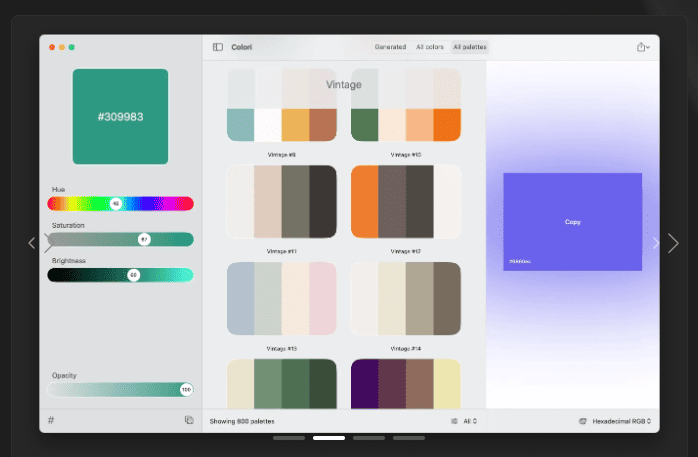Pick the bright orange stripe in Vintage #10
698x457 pixels.
tap(447, 125)
